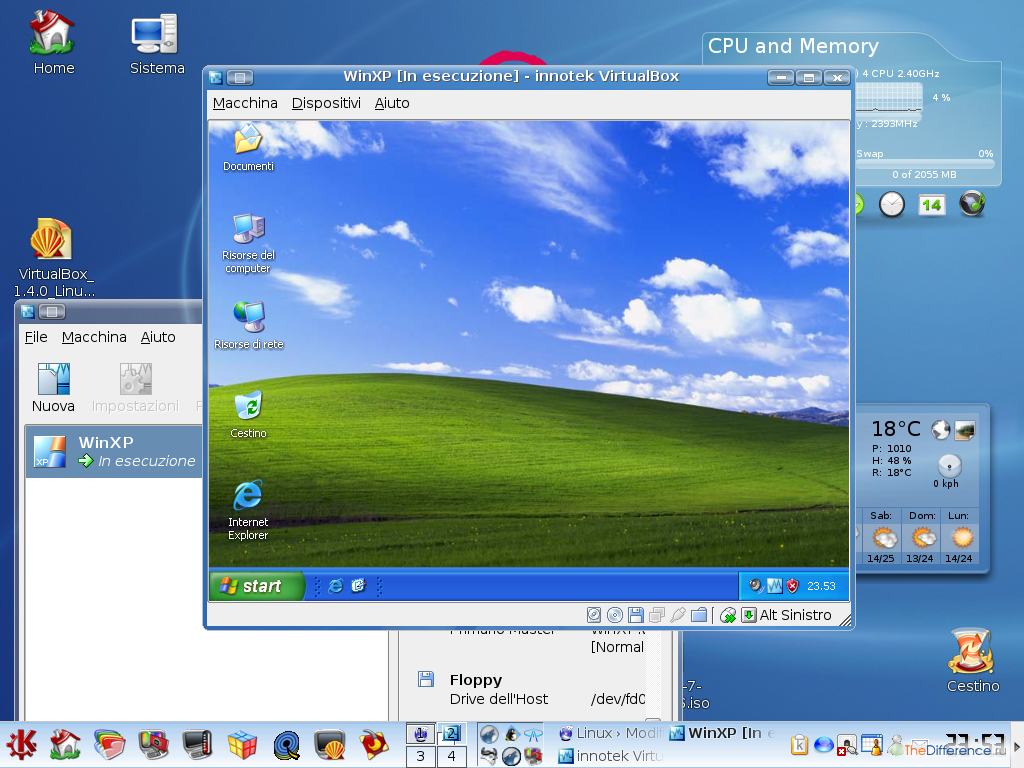Click the VirtualBox shell launcher in panel
This screenshot has width=1024, height=768.
[330, 744]
